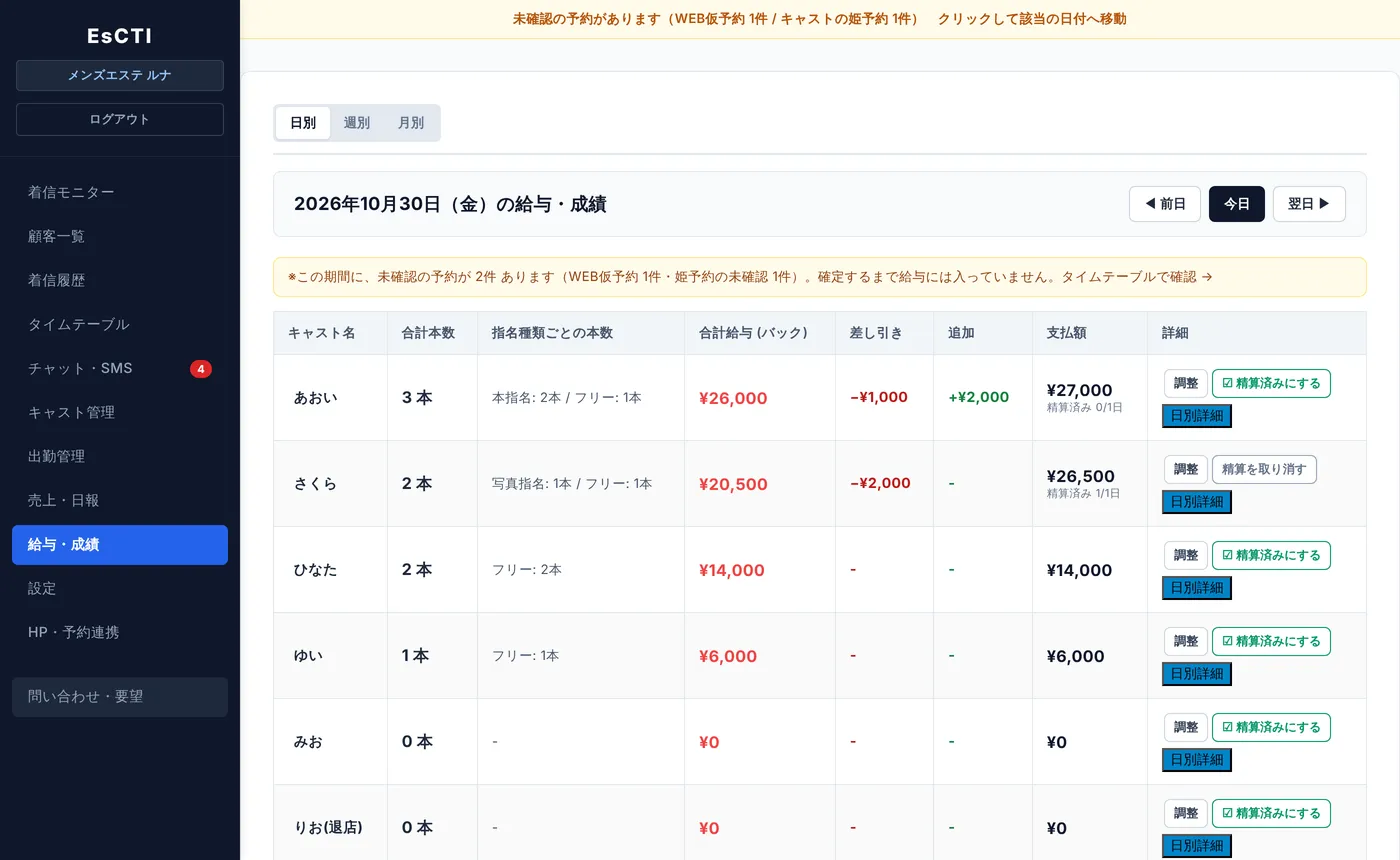1400x860 pixels.
Task: Go to 顧客一覧 page
Action: (x=120, y=237)
